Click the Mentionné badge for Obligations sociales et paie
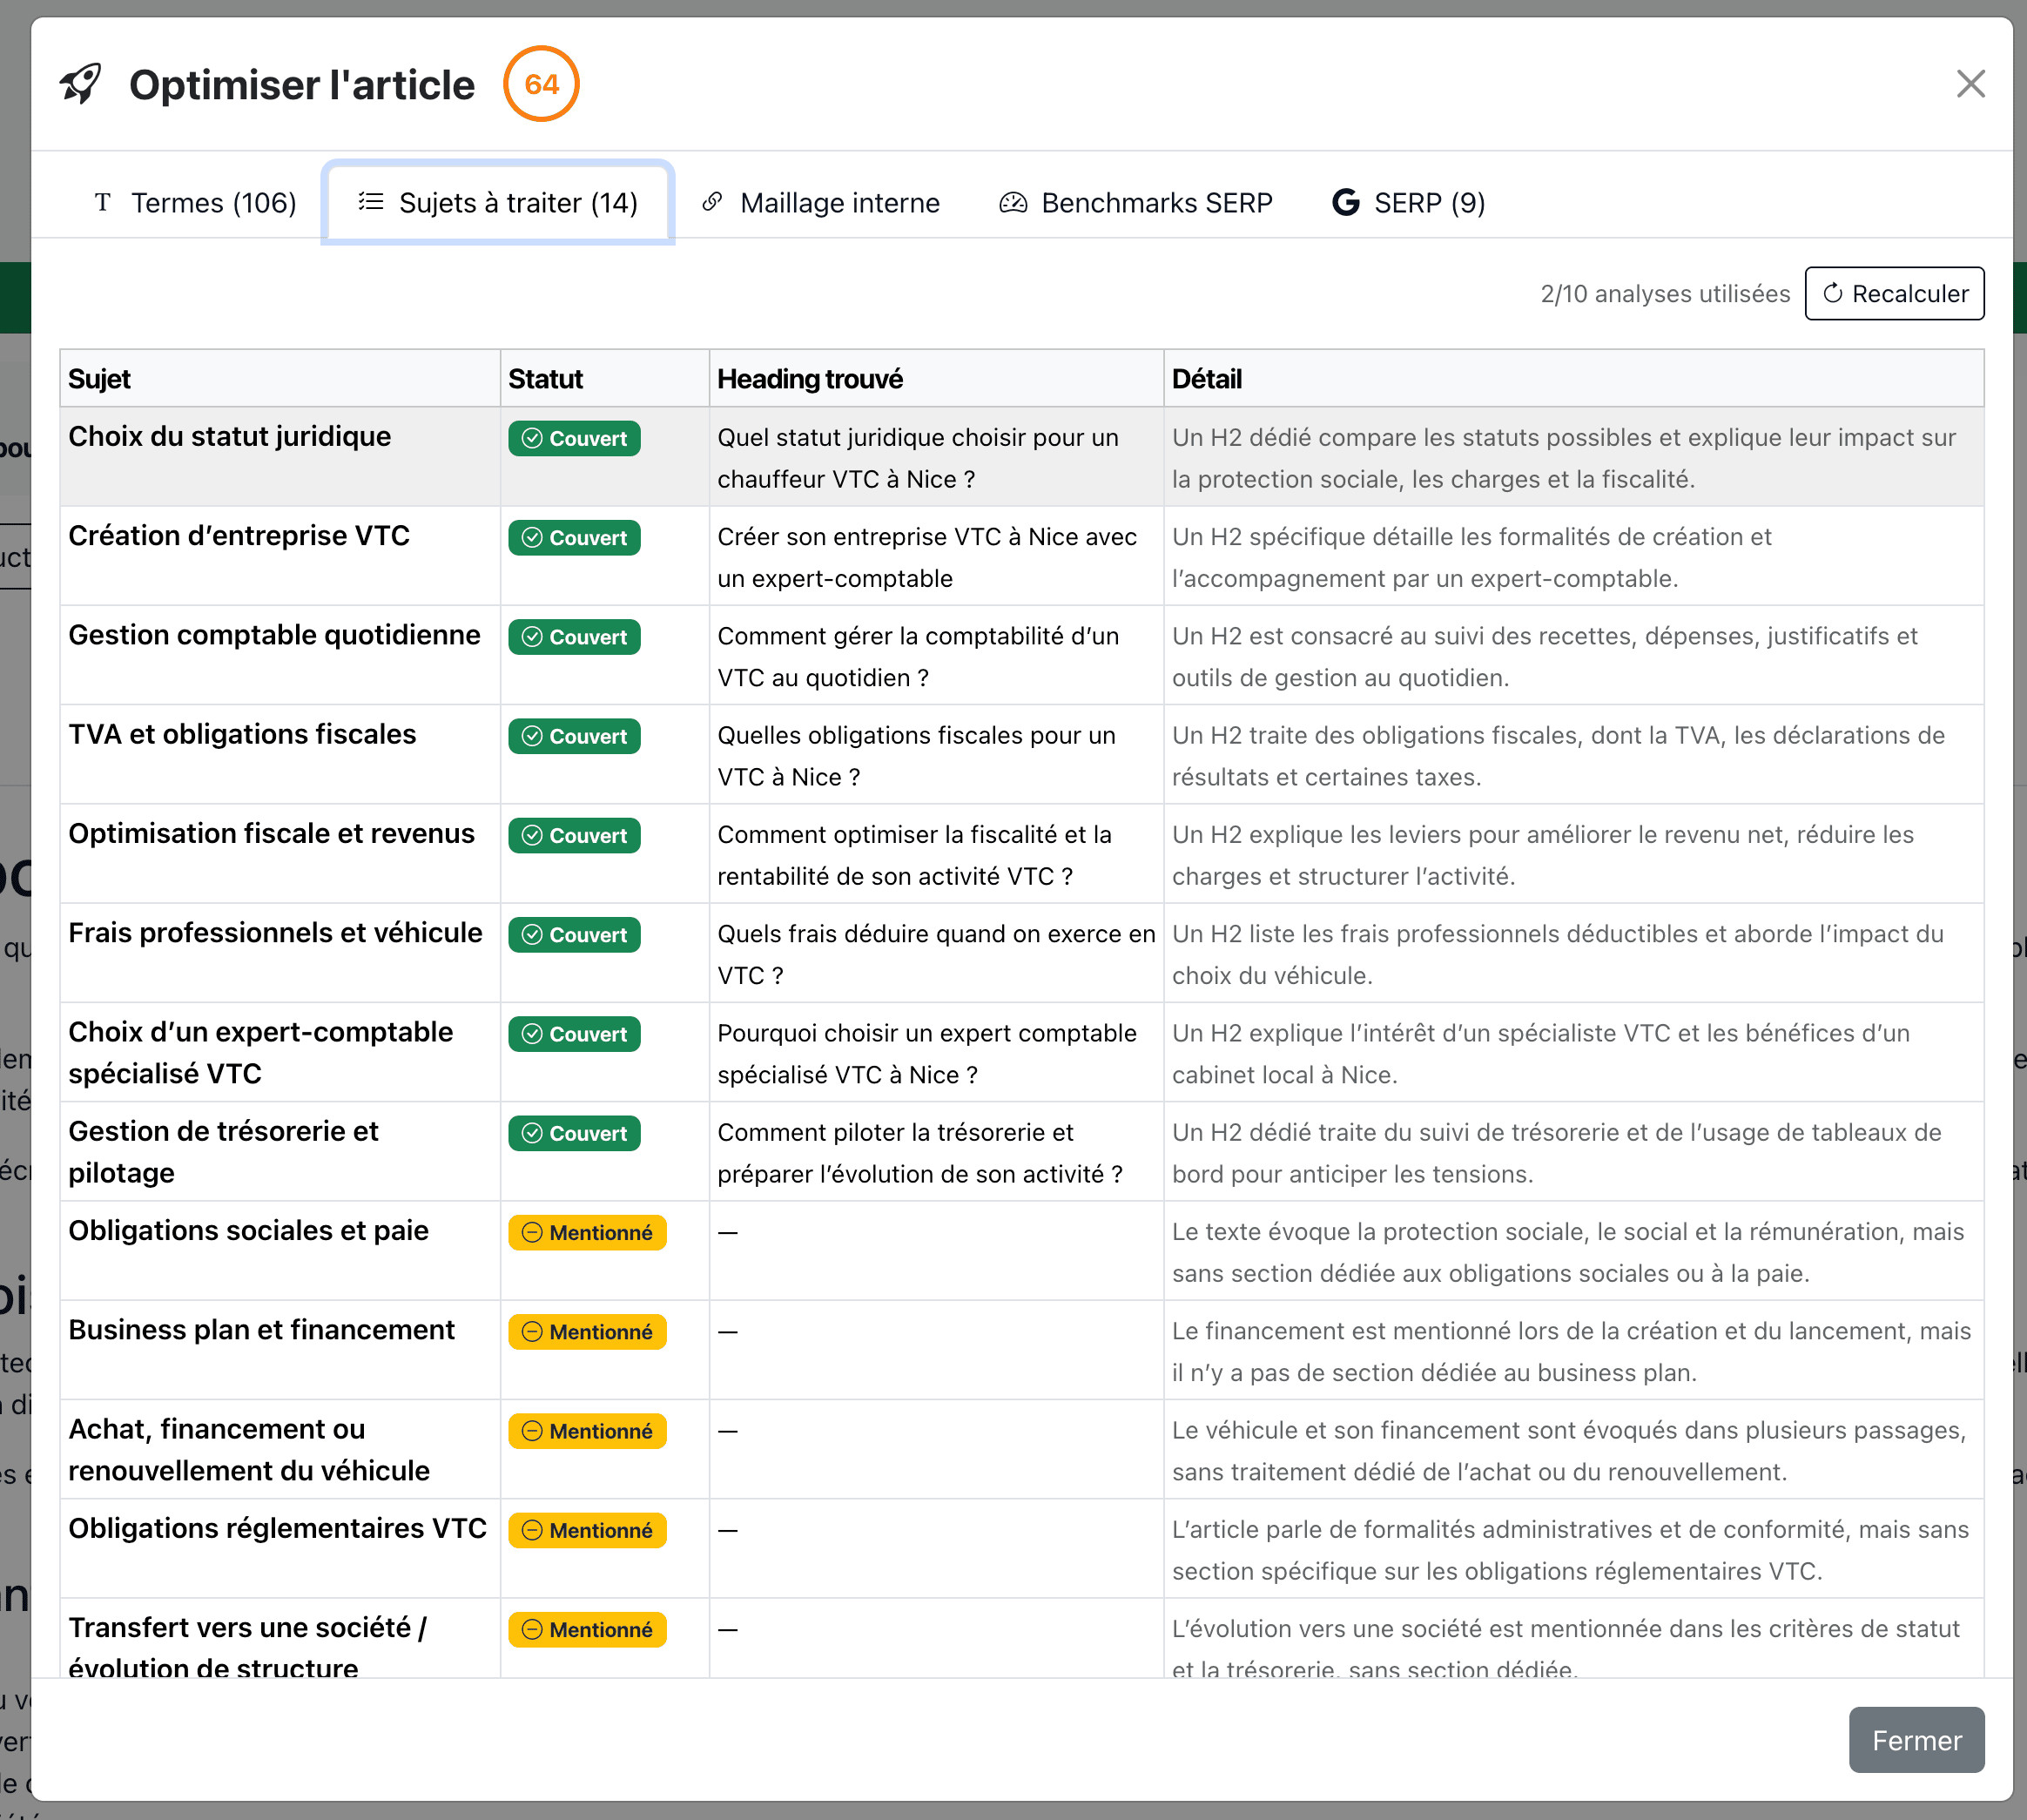The width and height of the screenshot is (2027, 1820). click(587, 1233)
